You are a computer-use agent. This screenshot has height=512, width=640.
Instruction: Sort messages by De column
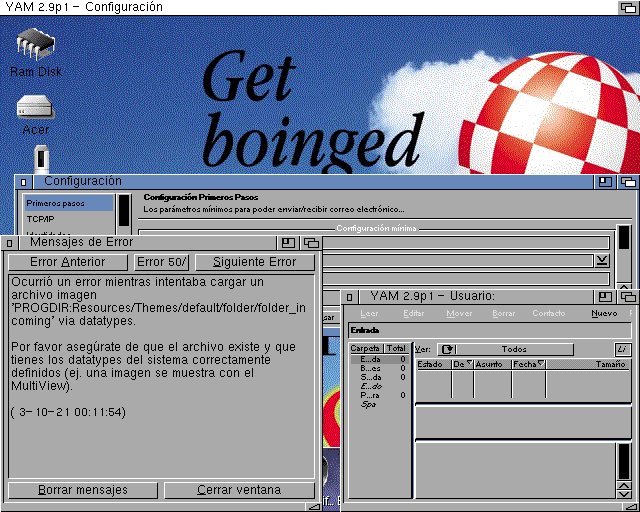462,365
